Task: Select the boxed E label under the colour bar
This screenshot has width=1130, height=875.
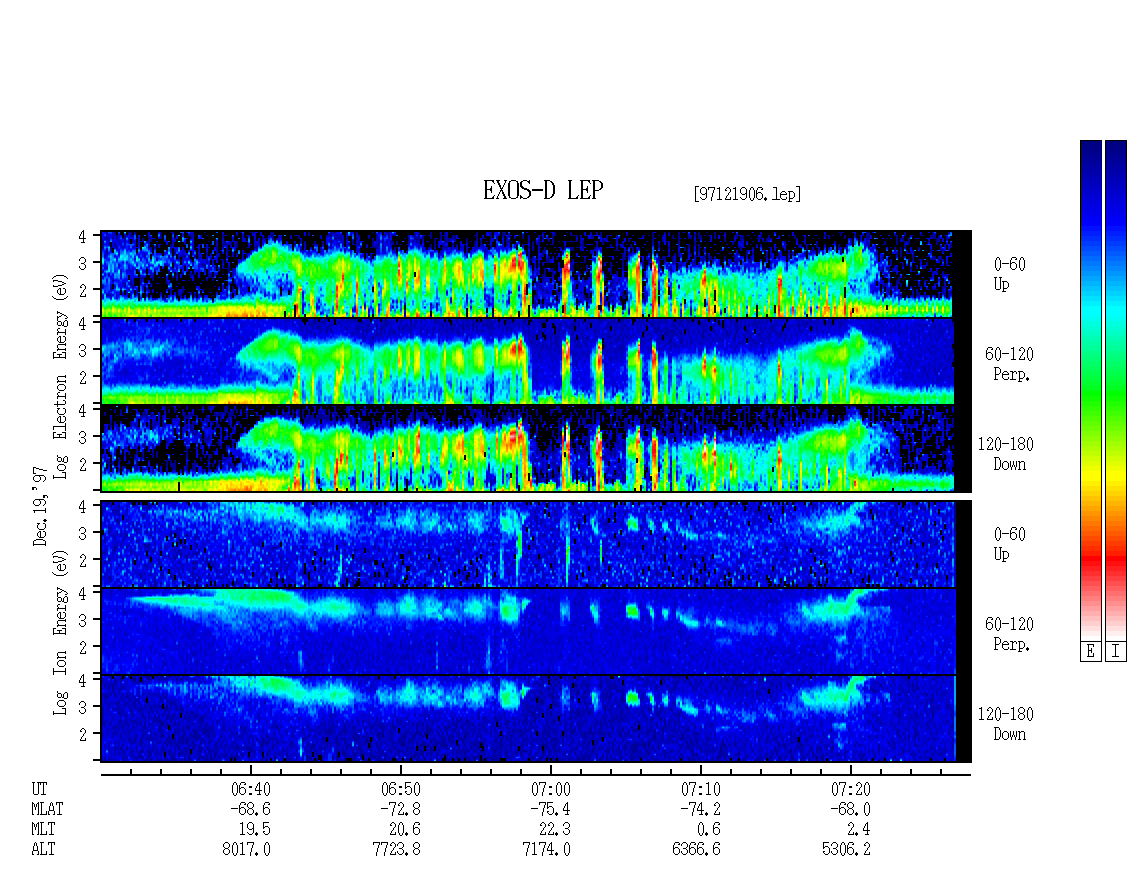Action: coord(1090,652)
